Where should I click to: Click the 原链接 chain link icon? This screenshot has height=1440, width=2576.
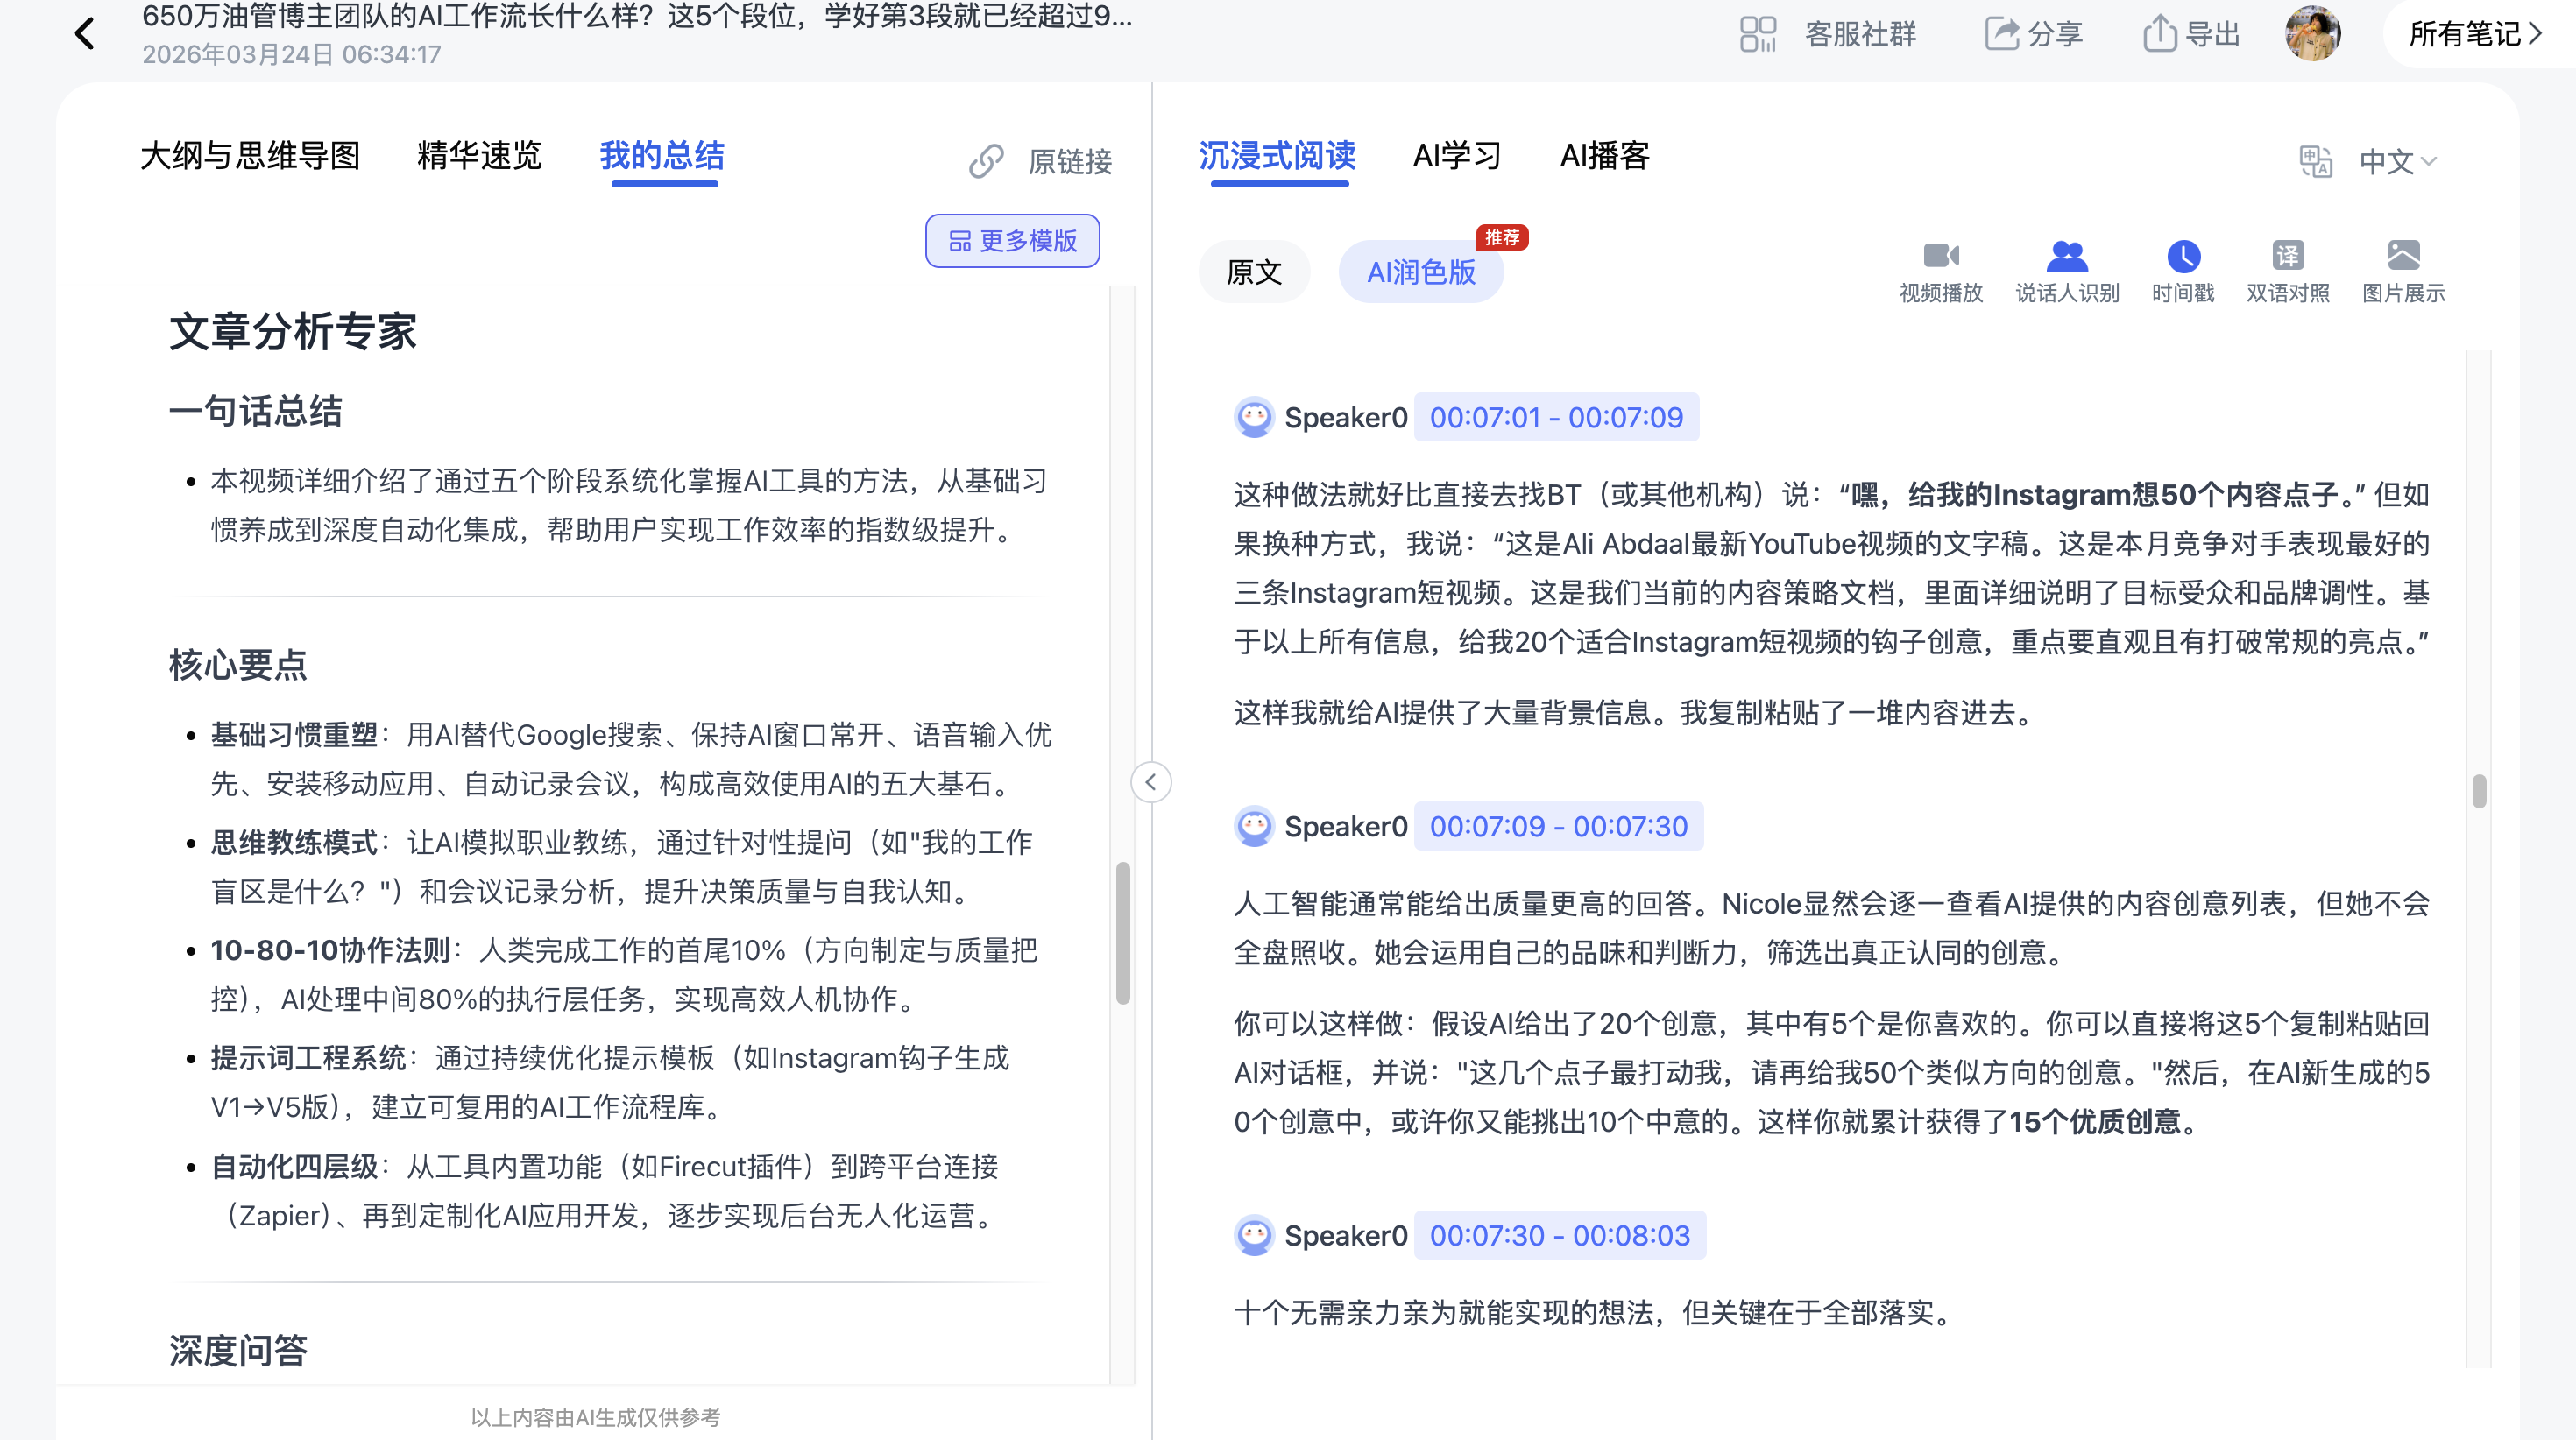click(x=986, y=161)
